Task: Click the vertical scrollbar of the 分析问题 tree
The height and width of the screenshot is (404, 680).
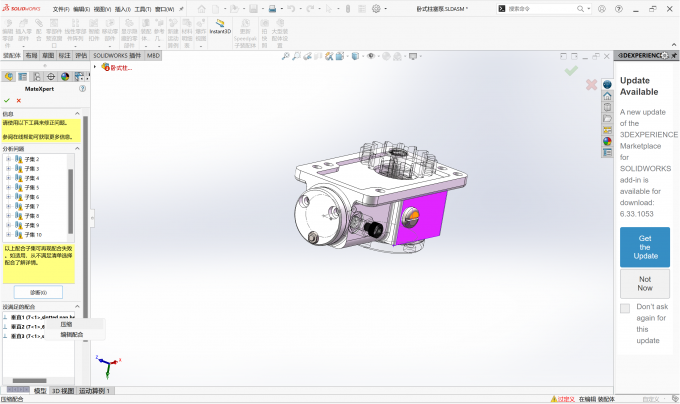Action: pyautogui.click(x=70, y=201)
